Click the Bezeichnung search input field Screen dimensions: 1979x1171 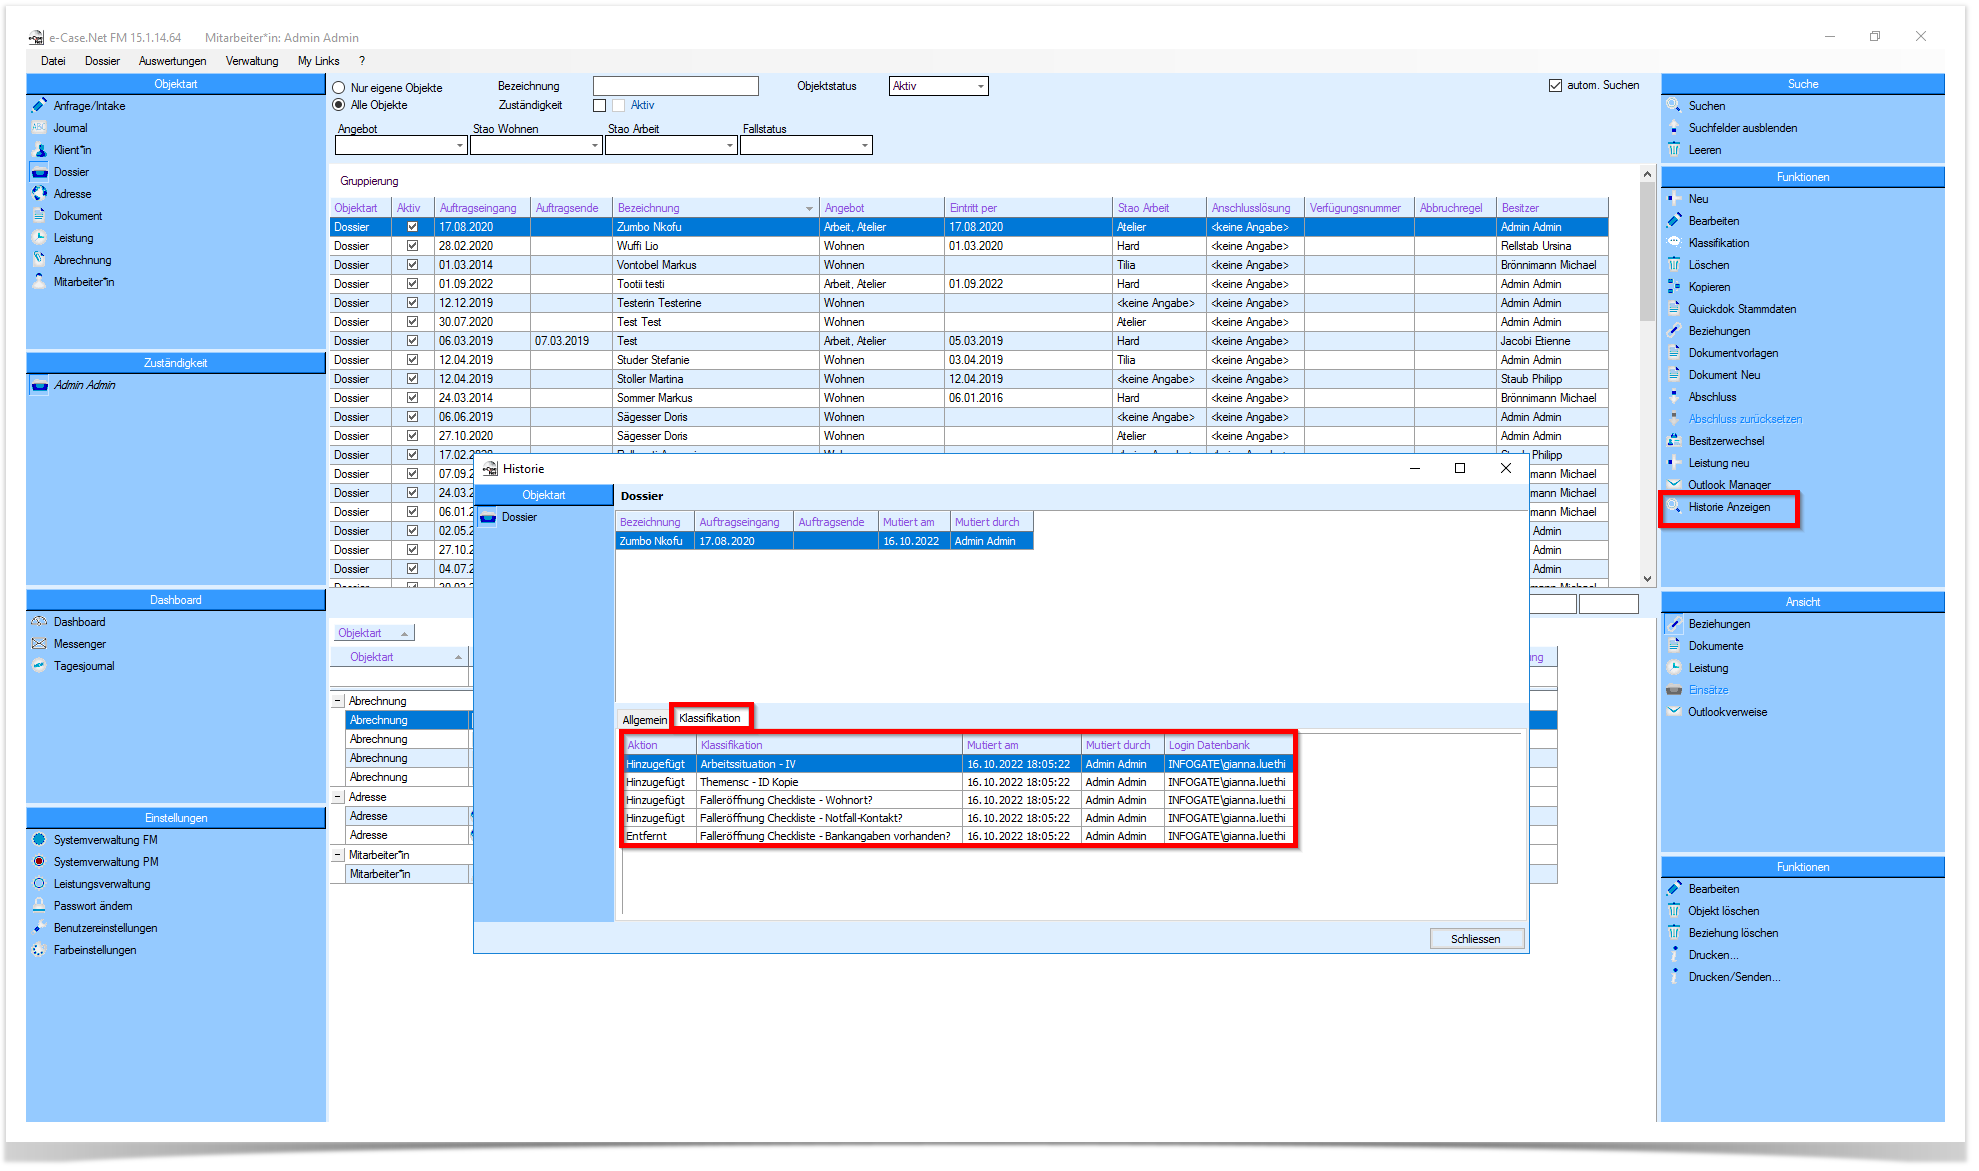(x=675, y=86)
